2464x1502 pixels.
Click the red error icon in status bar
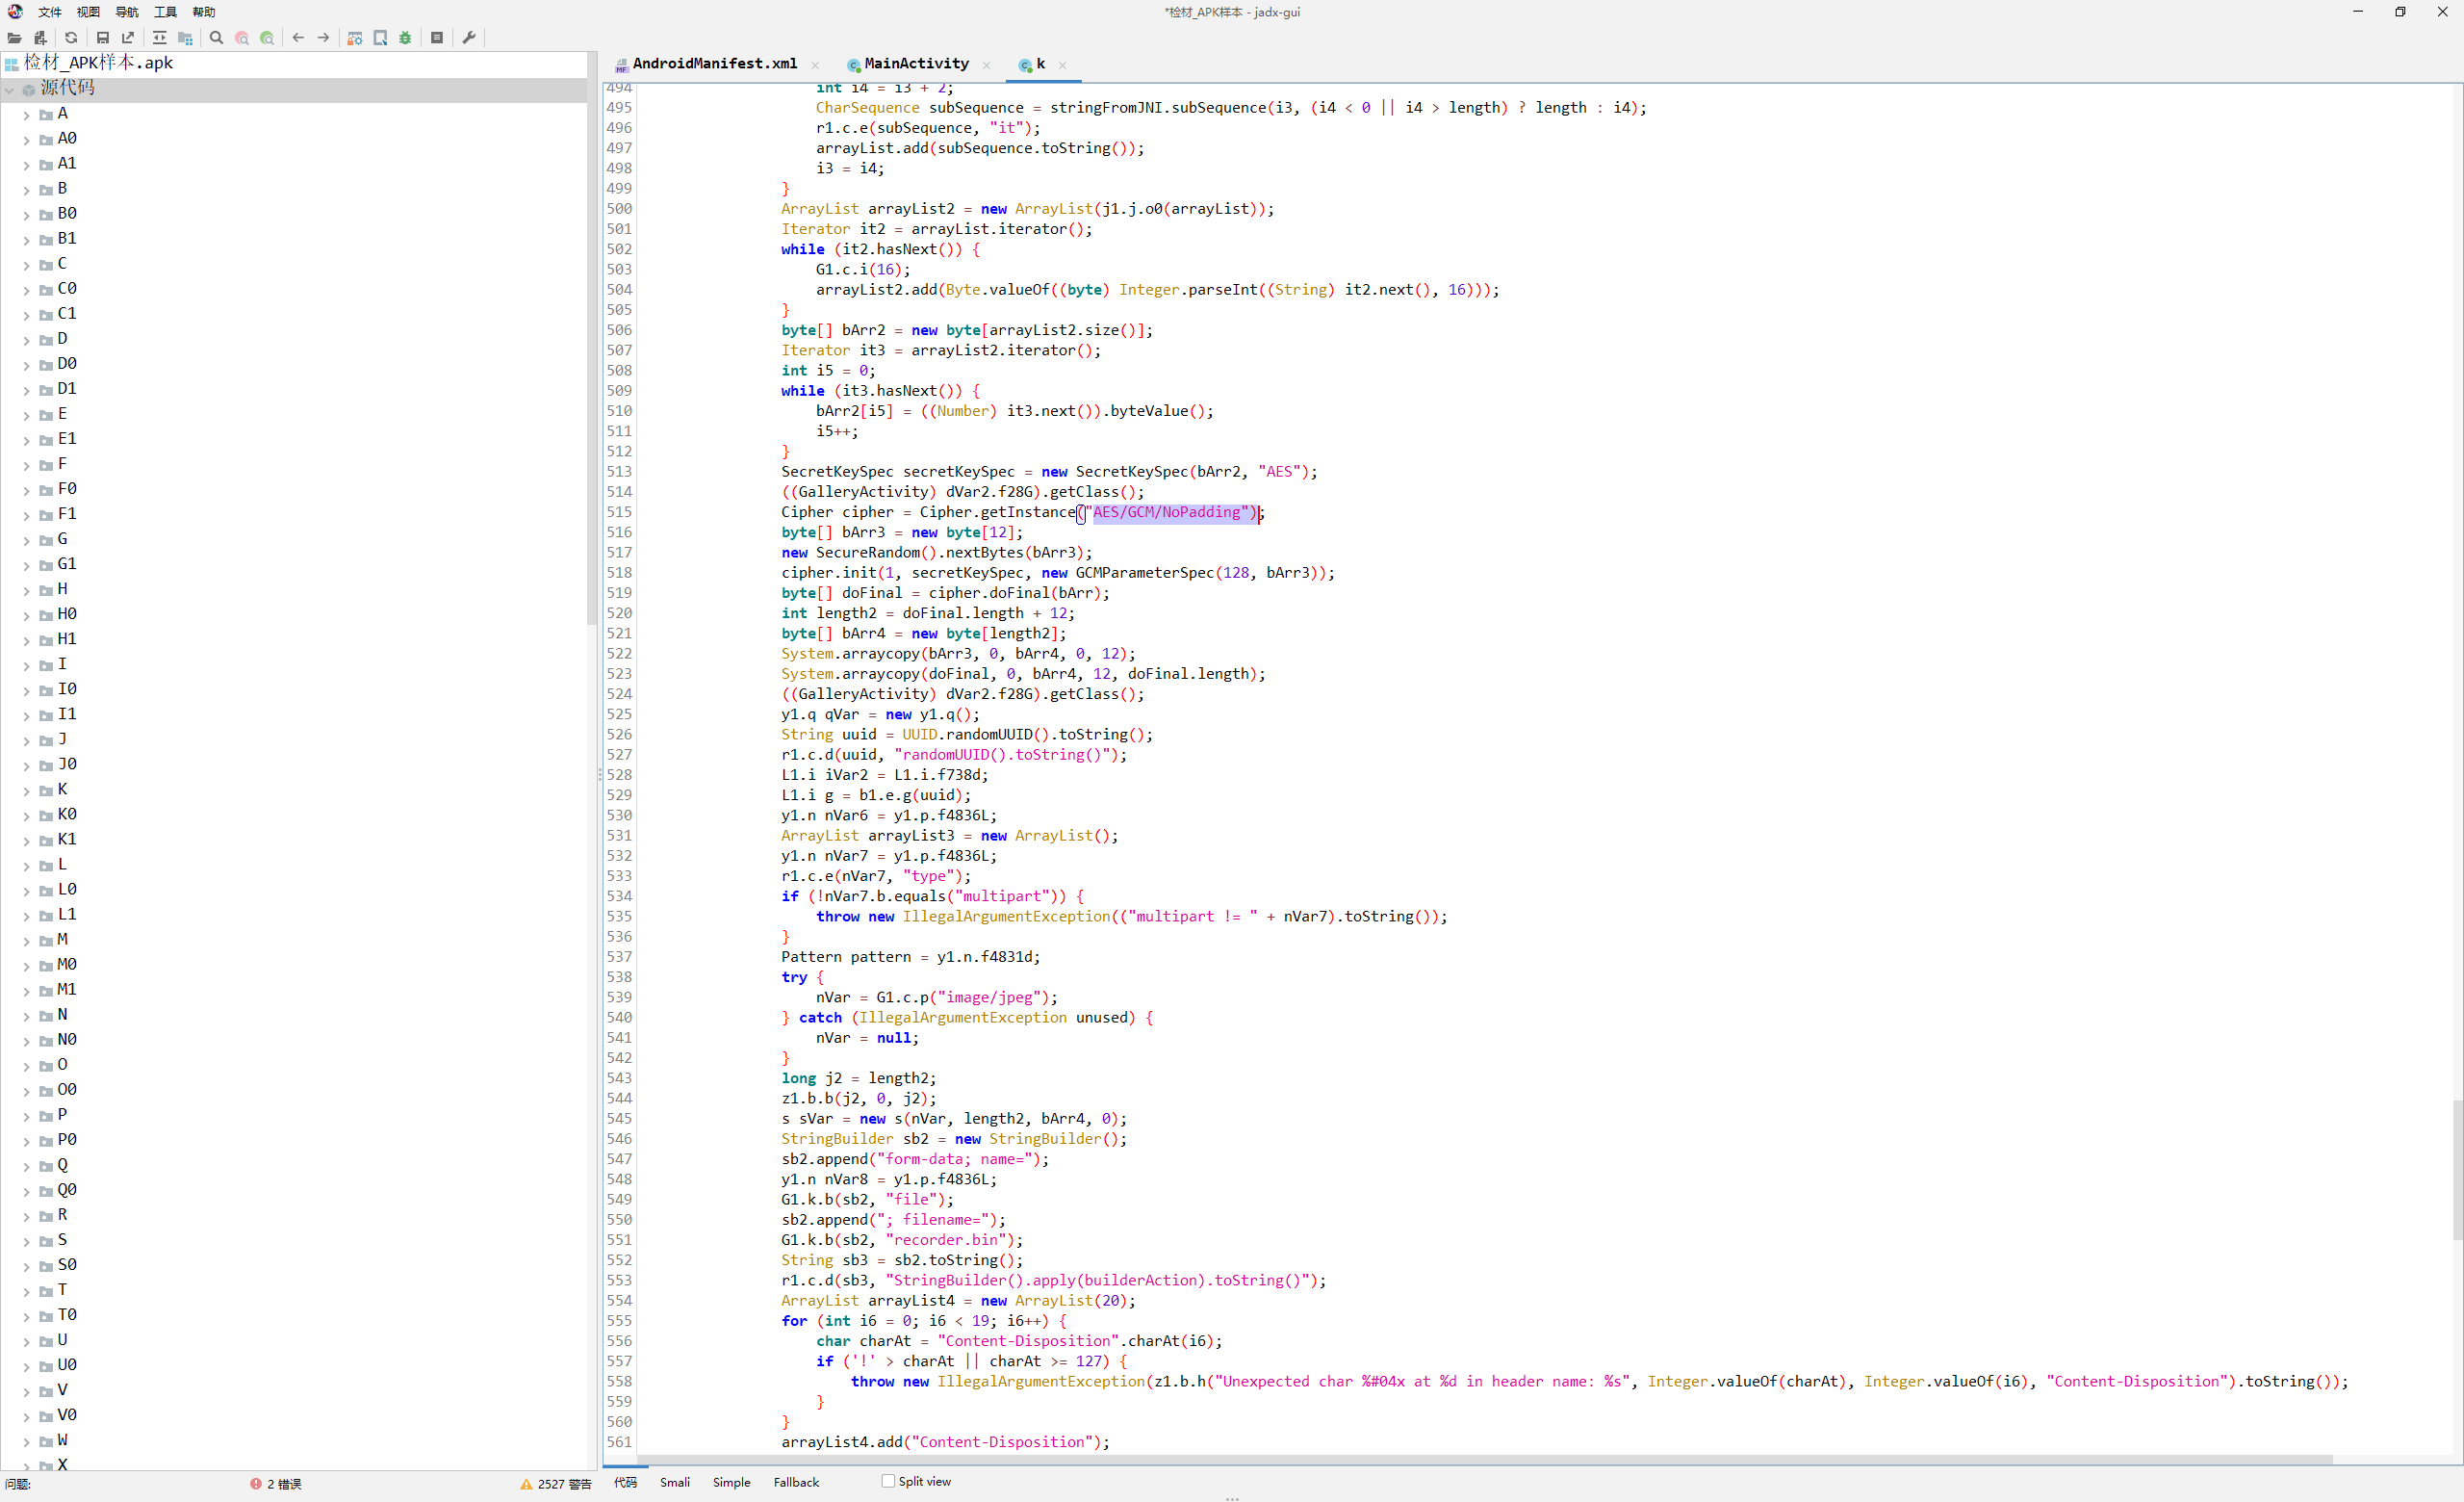point(256,1484)
